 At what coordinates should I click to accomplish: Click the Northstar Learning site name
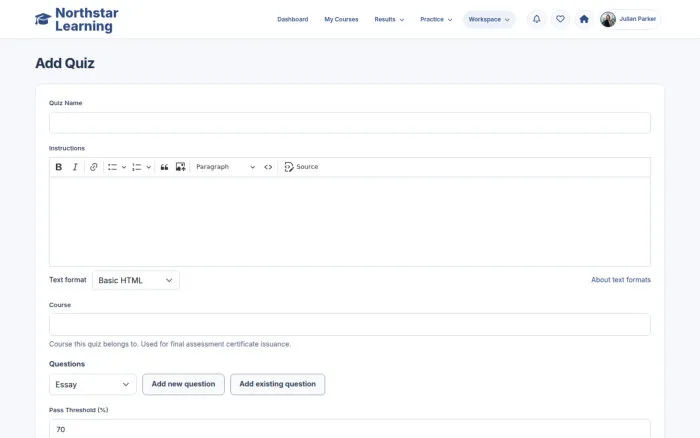point(87,20)
